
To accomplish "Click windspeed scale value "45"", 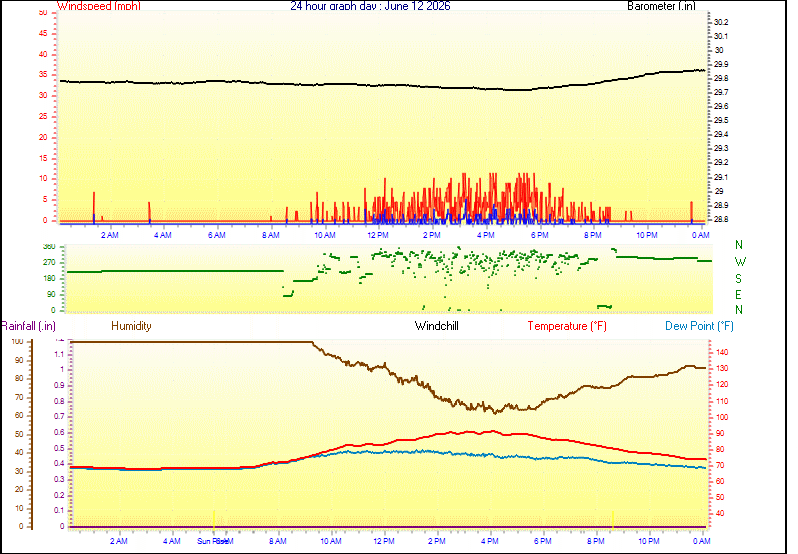I will [x=43, y=33].
